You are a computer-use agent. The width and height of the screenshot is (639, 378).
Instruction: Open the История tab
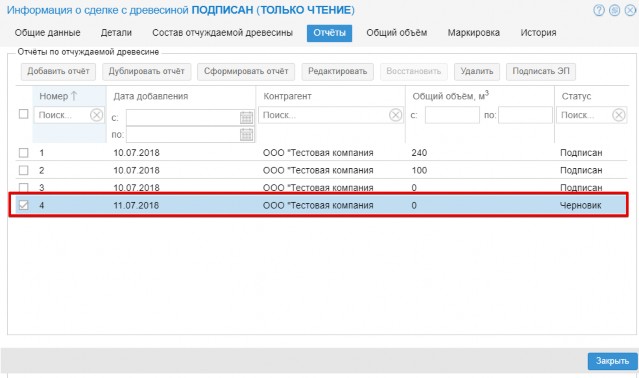pos(538,33)
